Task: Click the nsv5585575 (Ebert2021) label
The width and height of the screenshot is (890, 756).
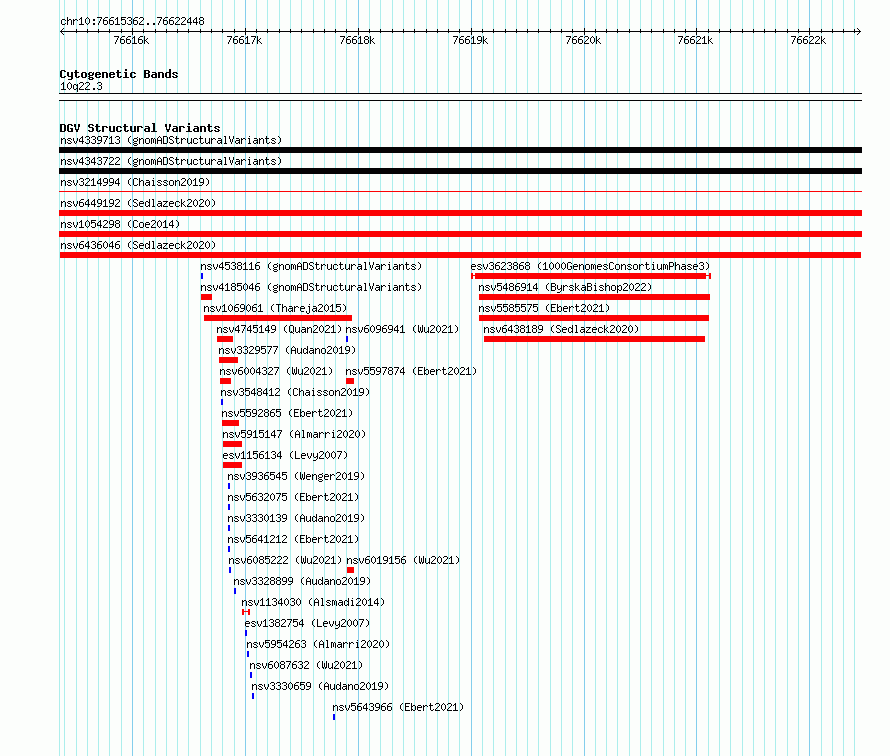Action: (544, 308)
